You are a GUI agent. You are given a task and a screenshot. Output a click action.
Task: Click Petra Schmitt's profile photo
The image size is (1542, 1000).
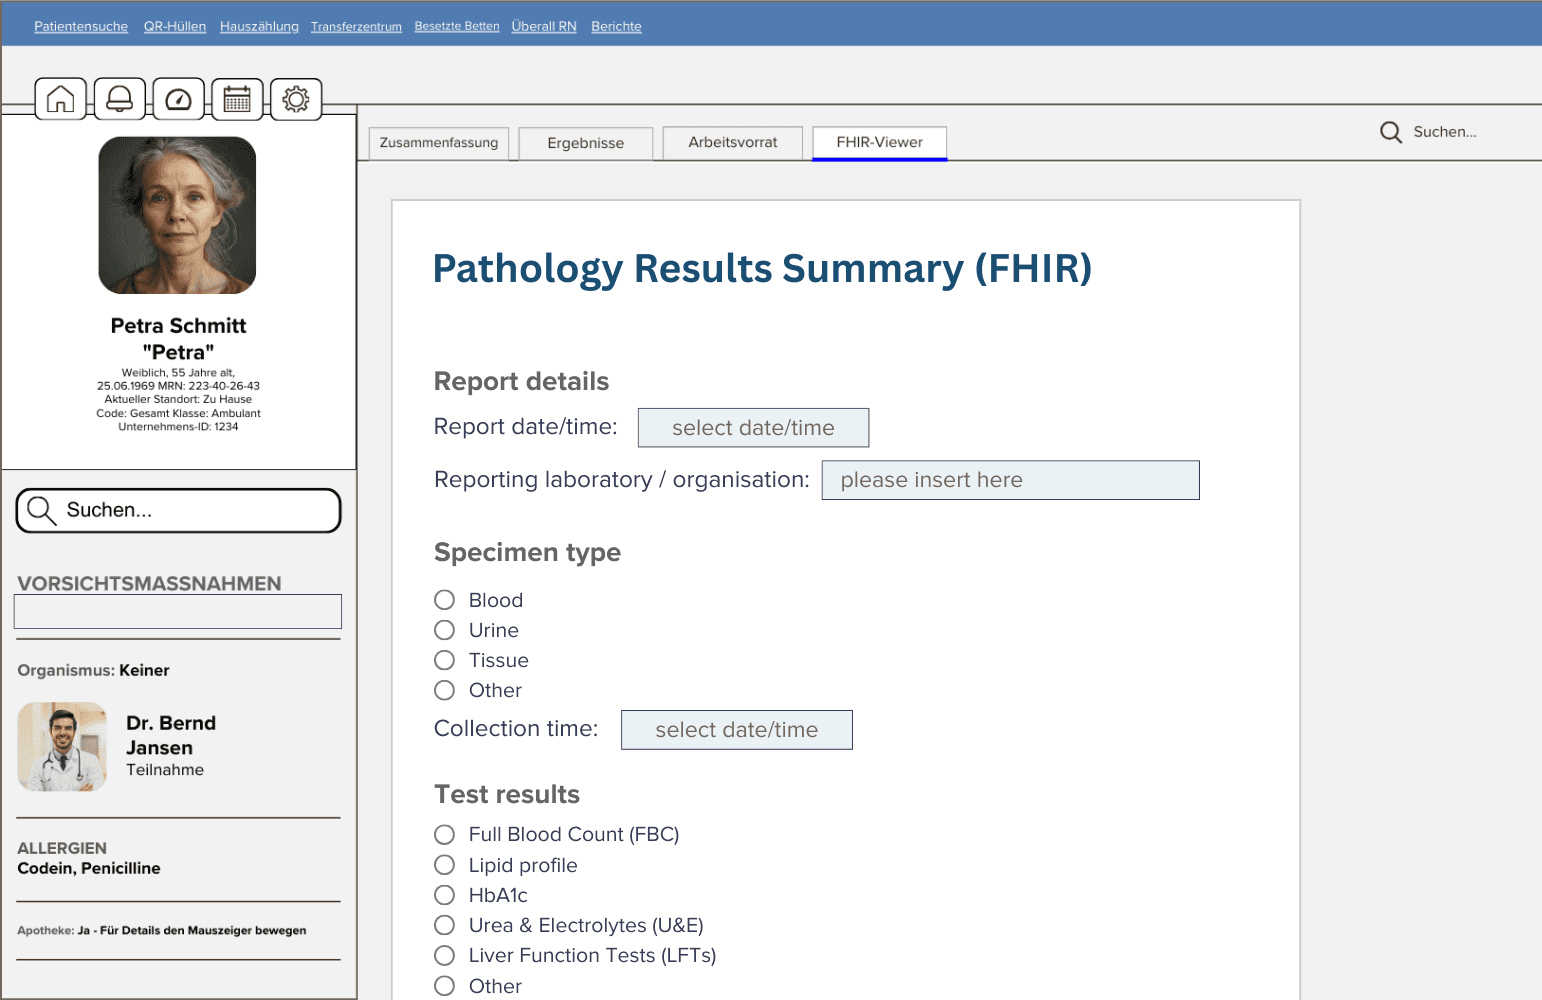(177, 214)
